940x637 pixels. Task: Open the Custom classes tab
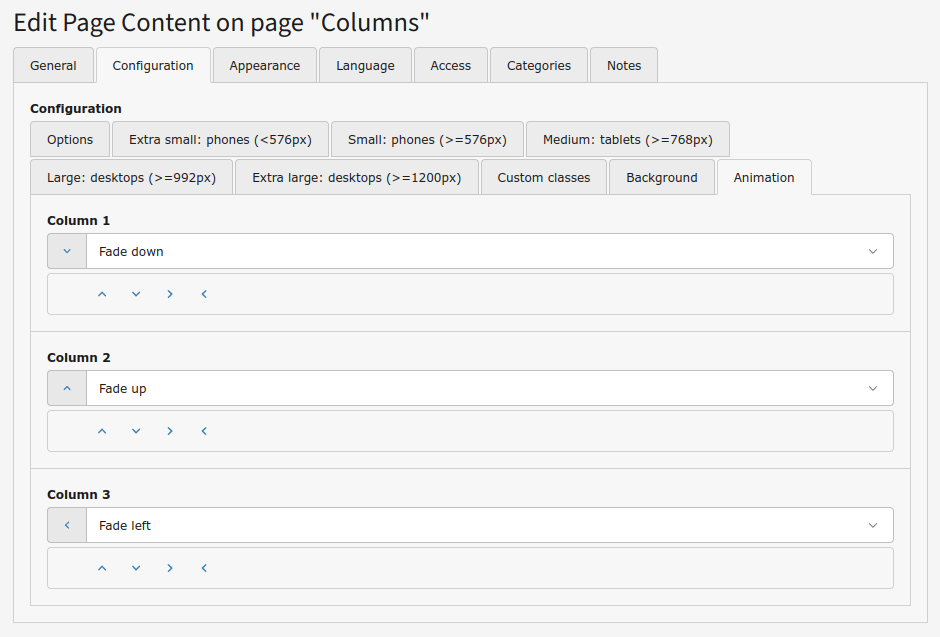(x=544, y=177)
